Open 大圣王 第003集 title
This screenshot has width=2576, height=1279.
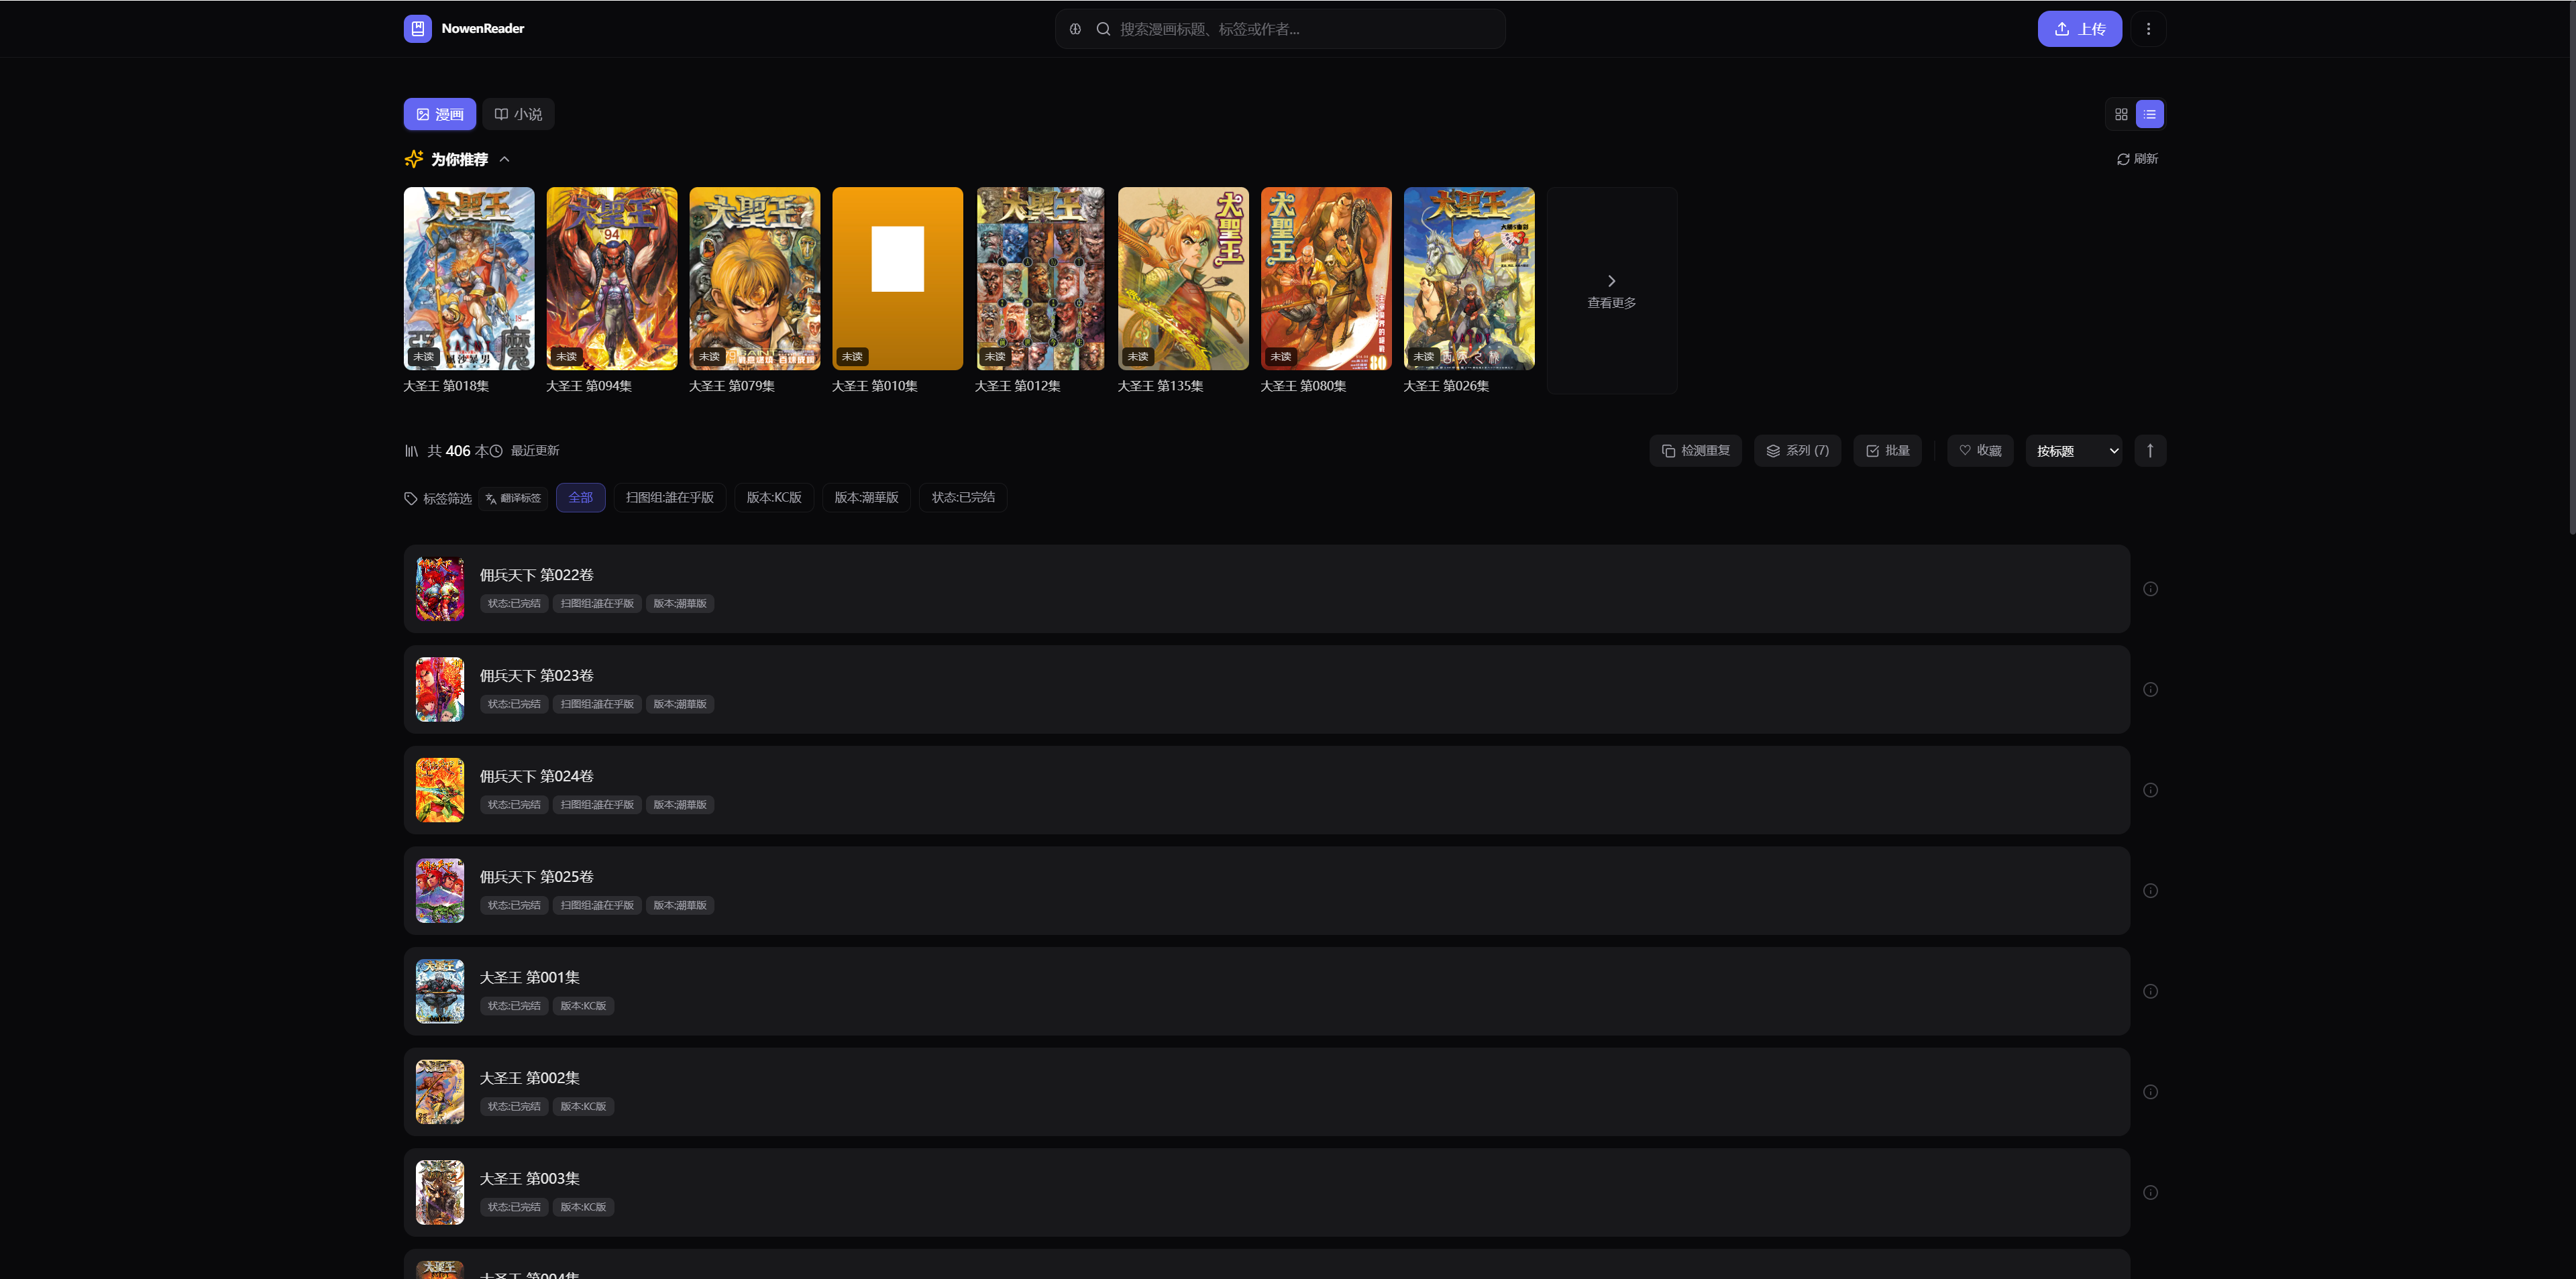click(529, 1179)
